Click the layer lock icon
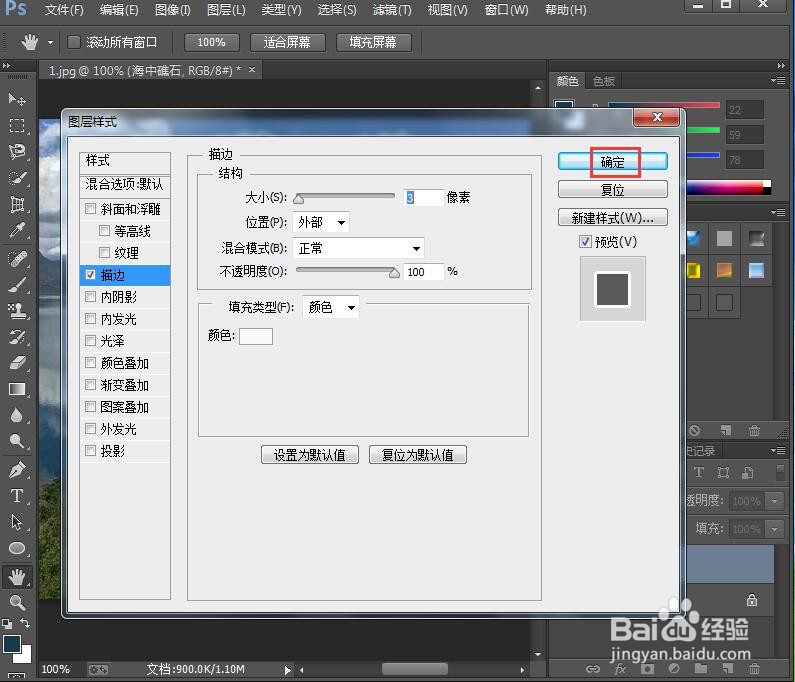The width and height of the screenshot is (795, 682). 752,600
